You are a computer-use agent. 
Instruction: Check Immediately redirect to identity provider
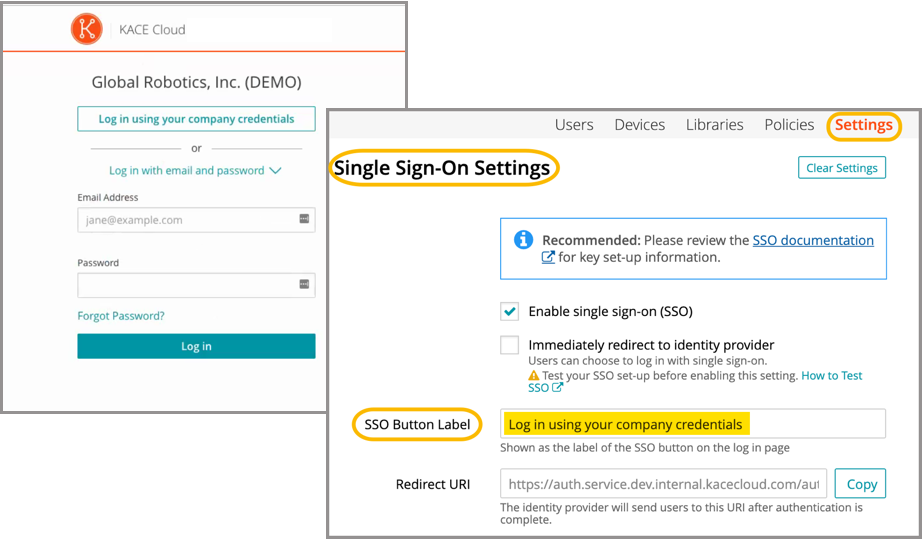510,345
